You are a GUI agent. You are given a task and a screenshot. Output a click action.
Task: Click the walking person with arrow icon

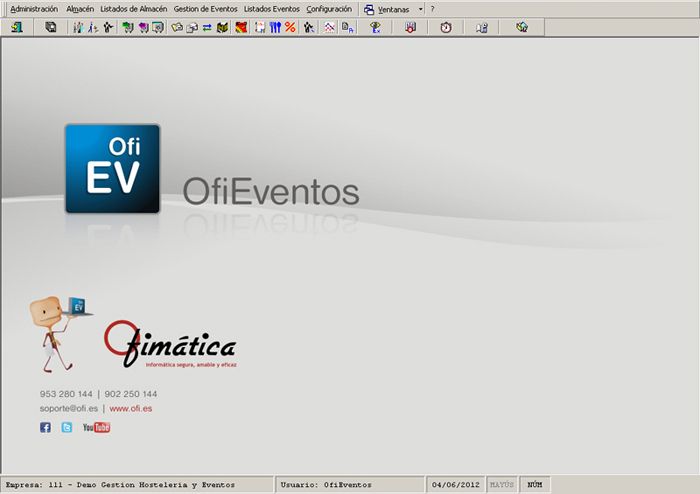click(x=93, y=28)
